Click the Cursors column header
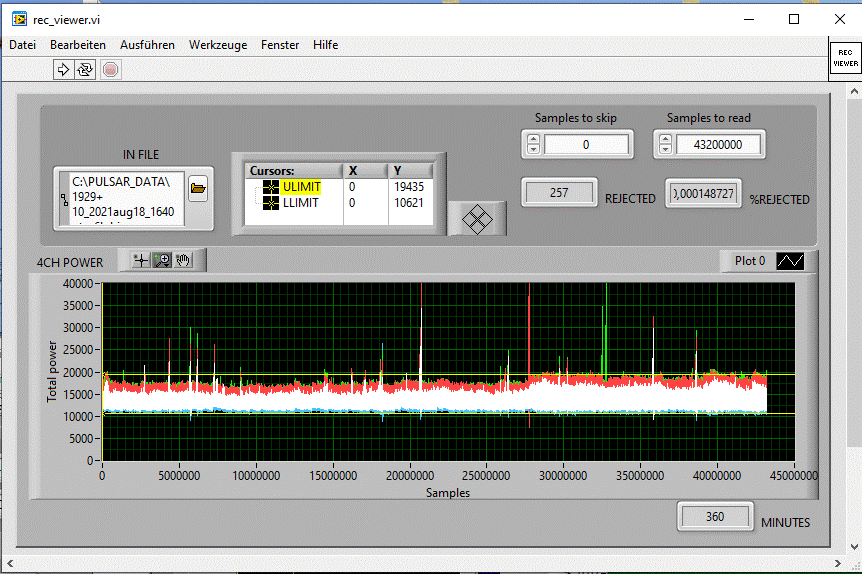Image resolution: width=862 pixels, height=574 pixels. click(294, 171)
